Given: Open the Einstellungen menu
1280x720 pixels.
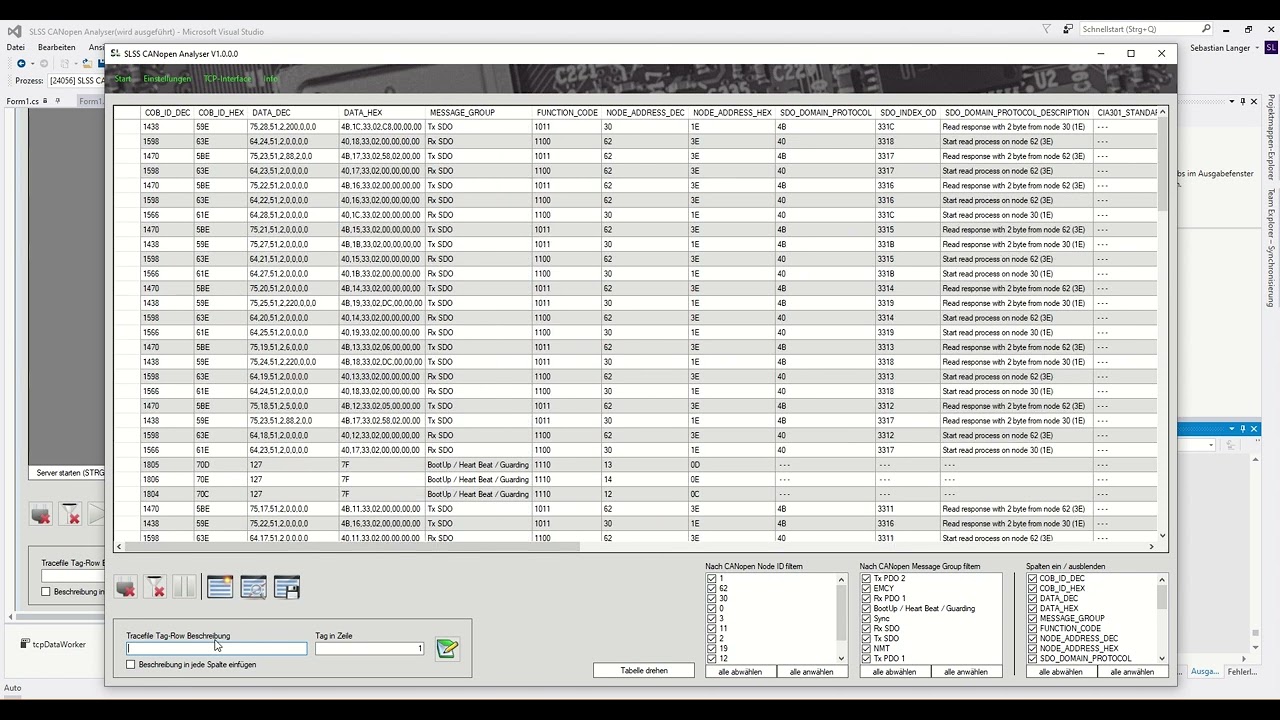Looking at the screenshot, I should 167,79.
